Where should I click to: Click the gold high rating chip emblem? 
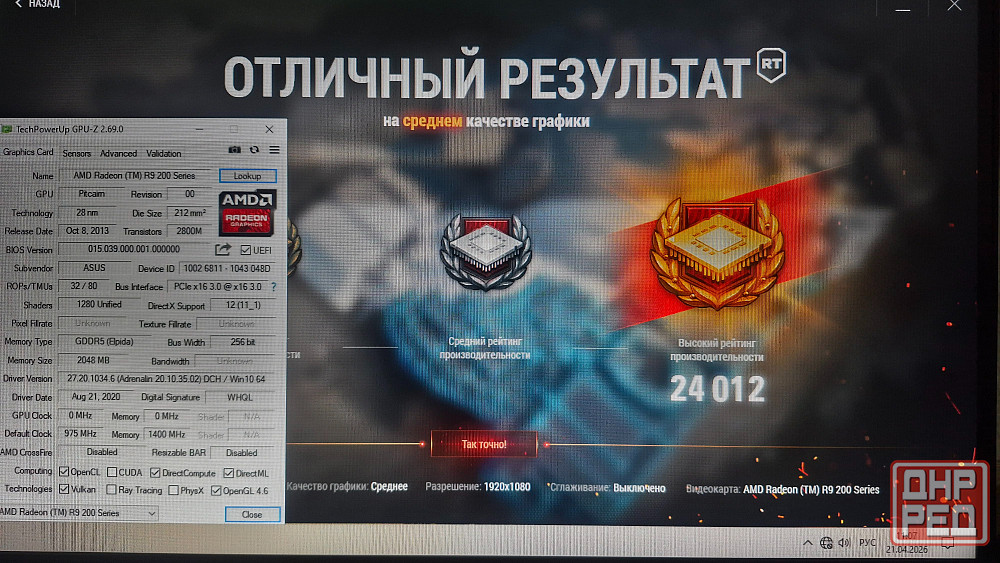[x=717, y=253]
